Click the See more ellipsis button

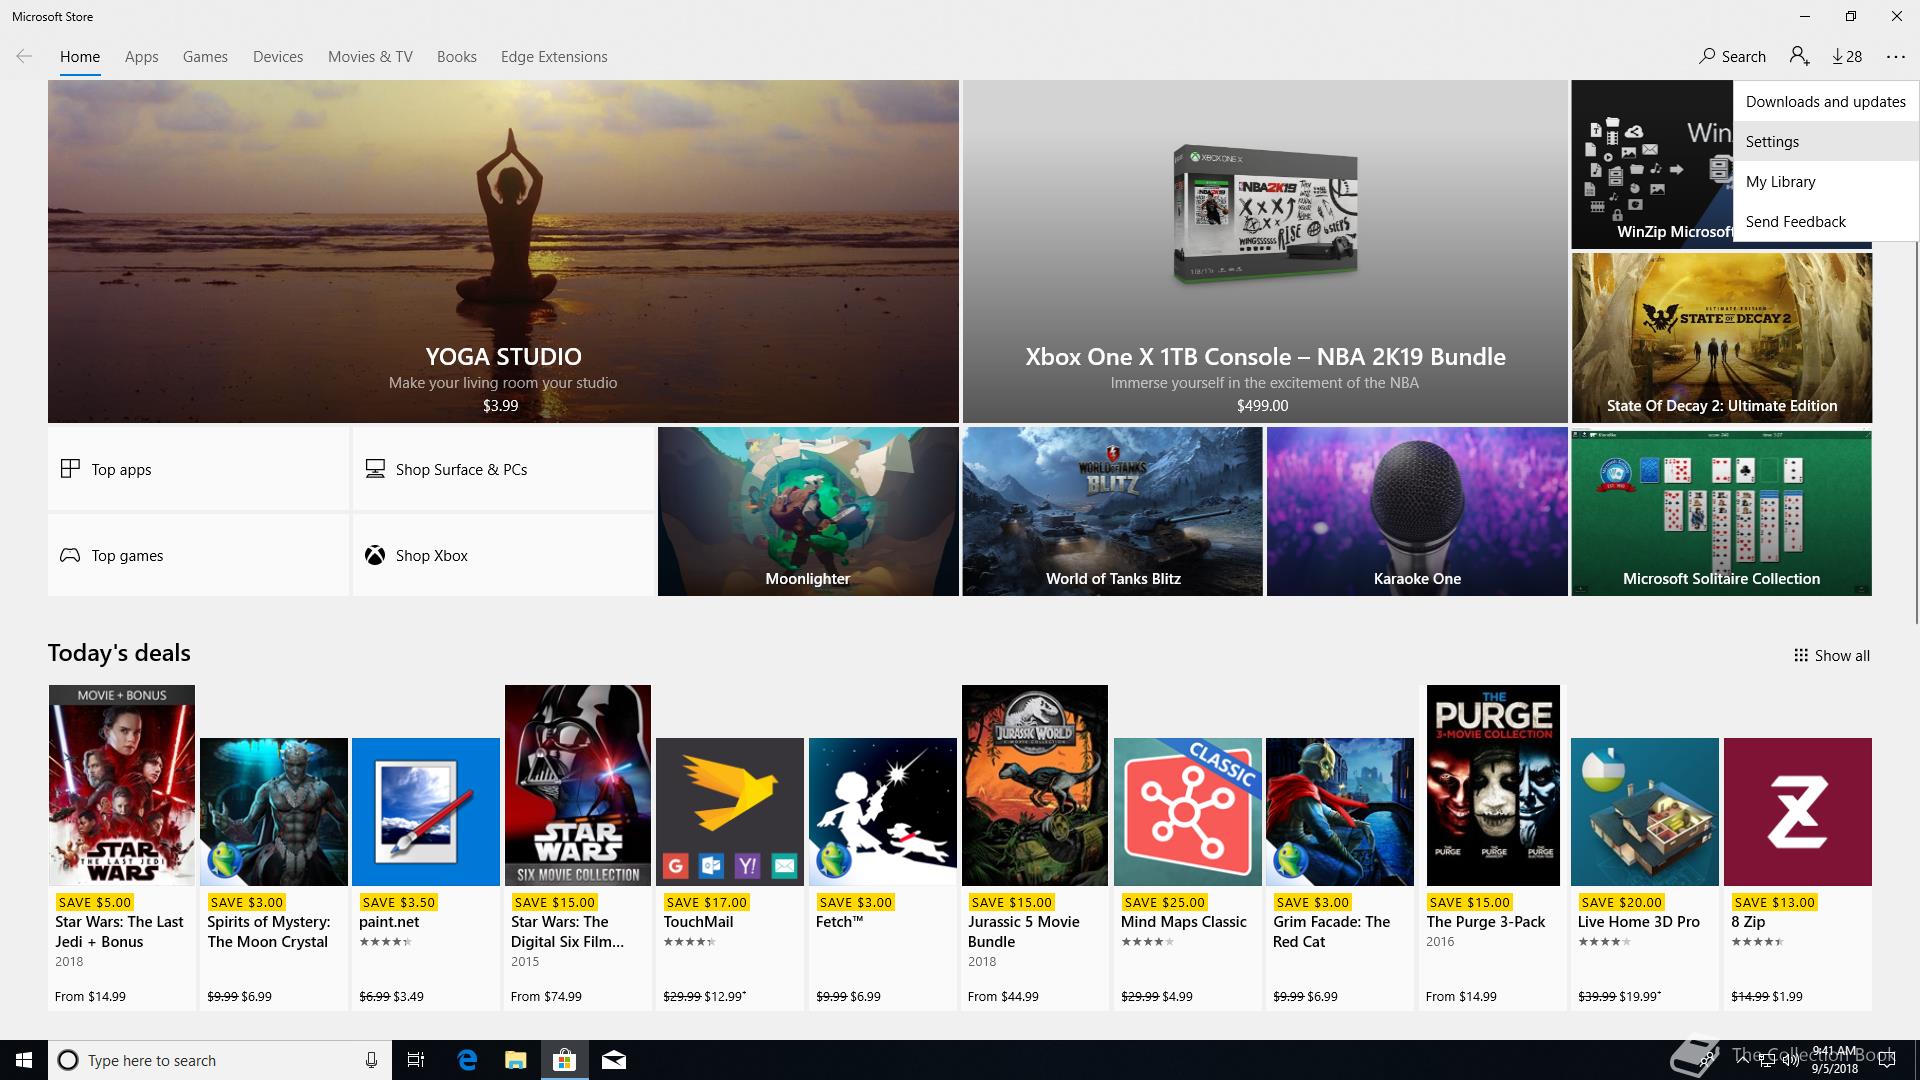tap(1896, 57)
